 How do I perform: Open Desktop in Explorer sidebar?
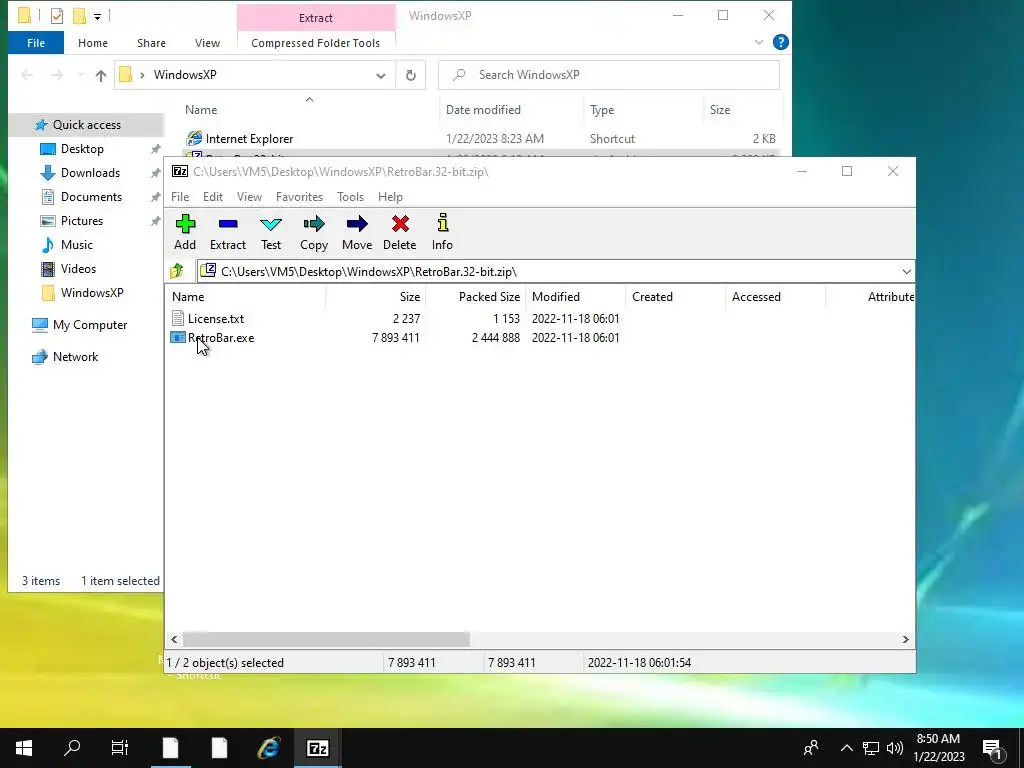point(82,149)
